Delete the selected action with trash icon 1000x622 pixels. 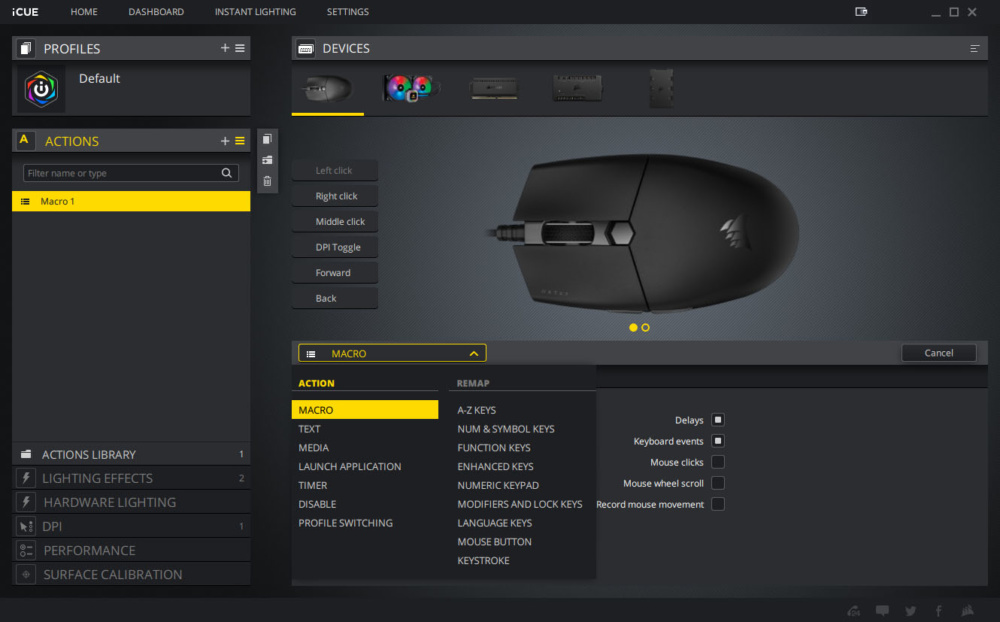(x=267, y=181)
